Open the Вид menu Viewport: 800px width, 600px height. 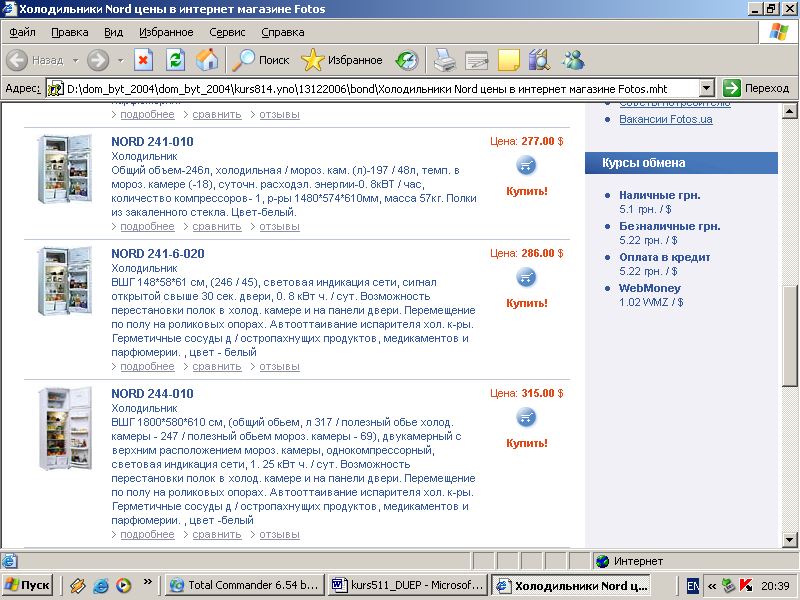pyautogui.click(x=113, y=32)
